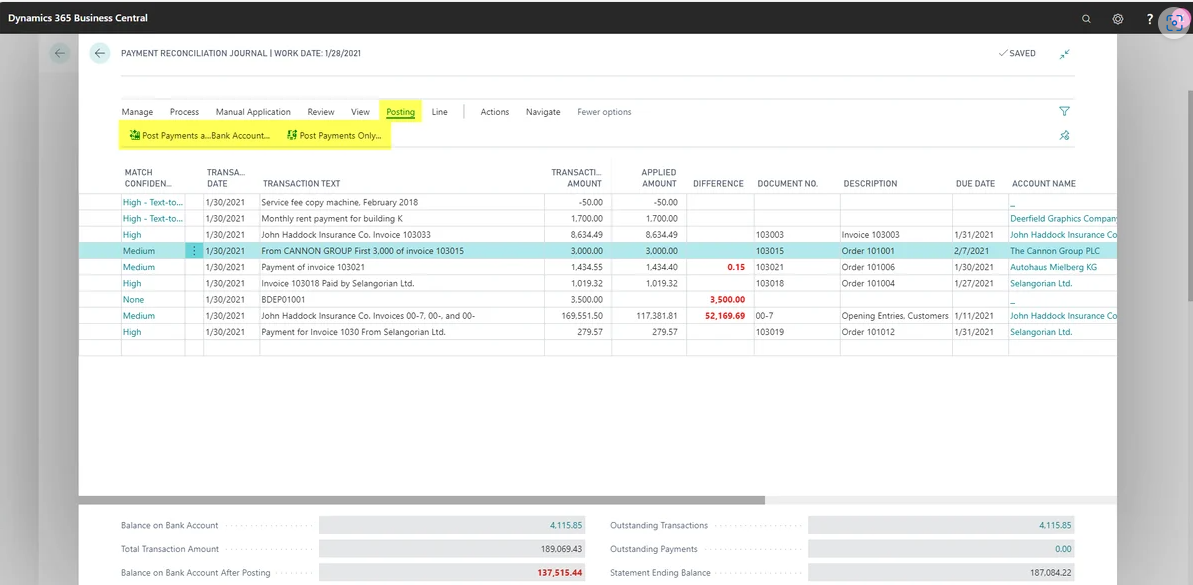The image size is (1193, 585).
Task: Click High - Text-to match for Service fee row
Action: point(153,202)
